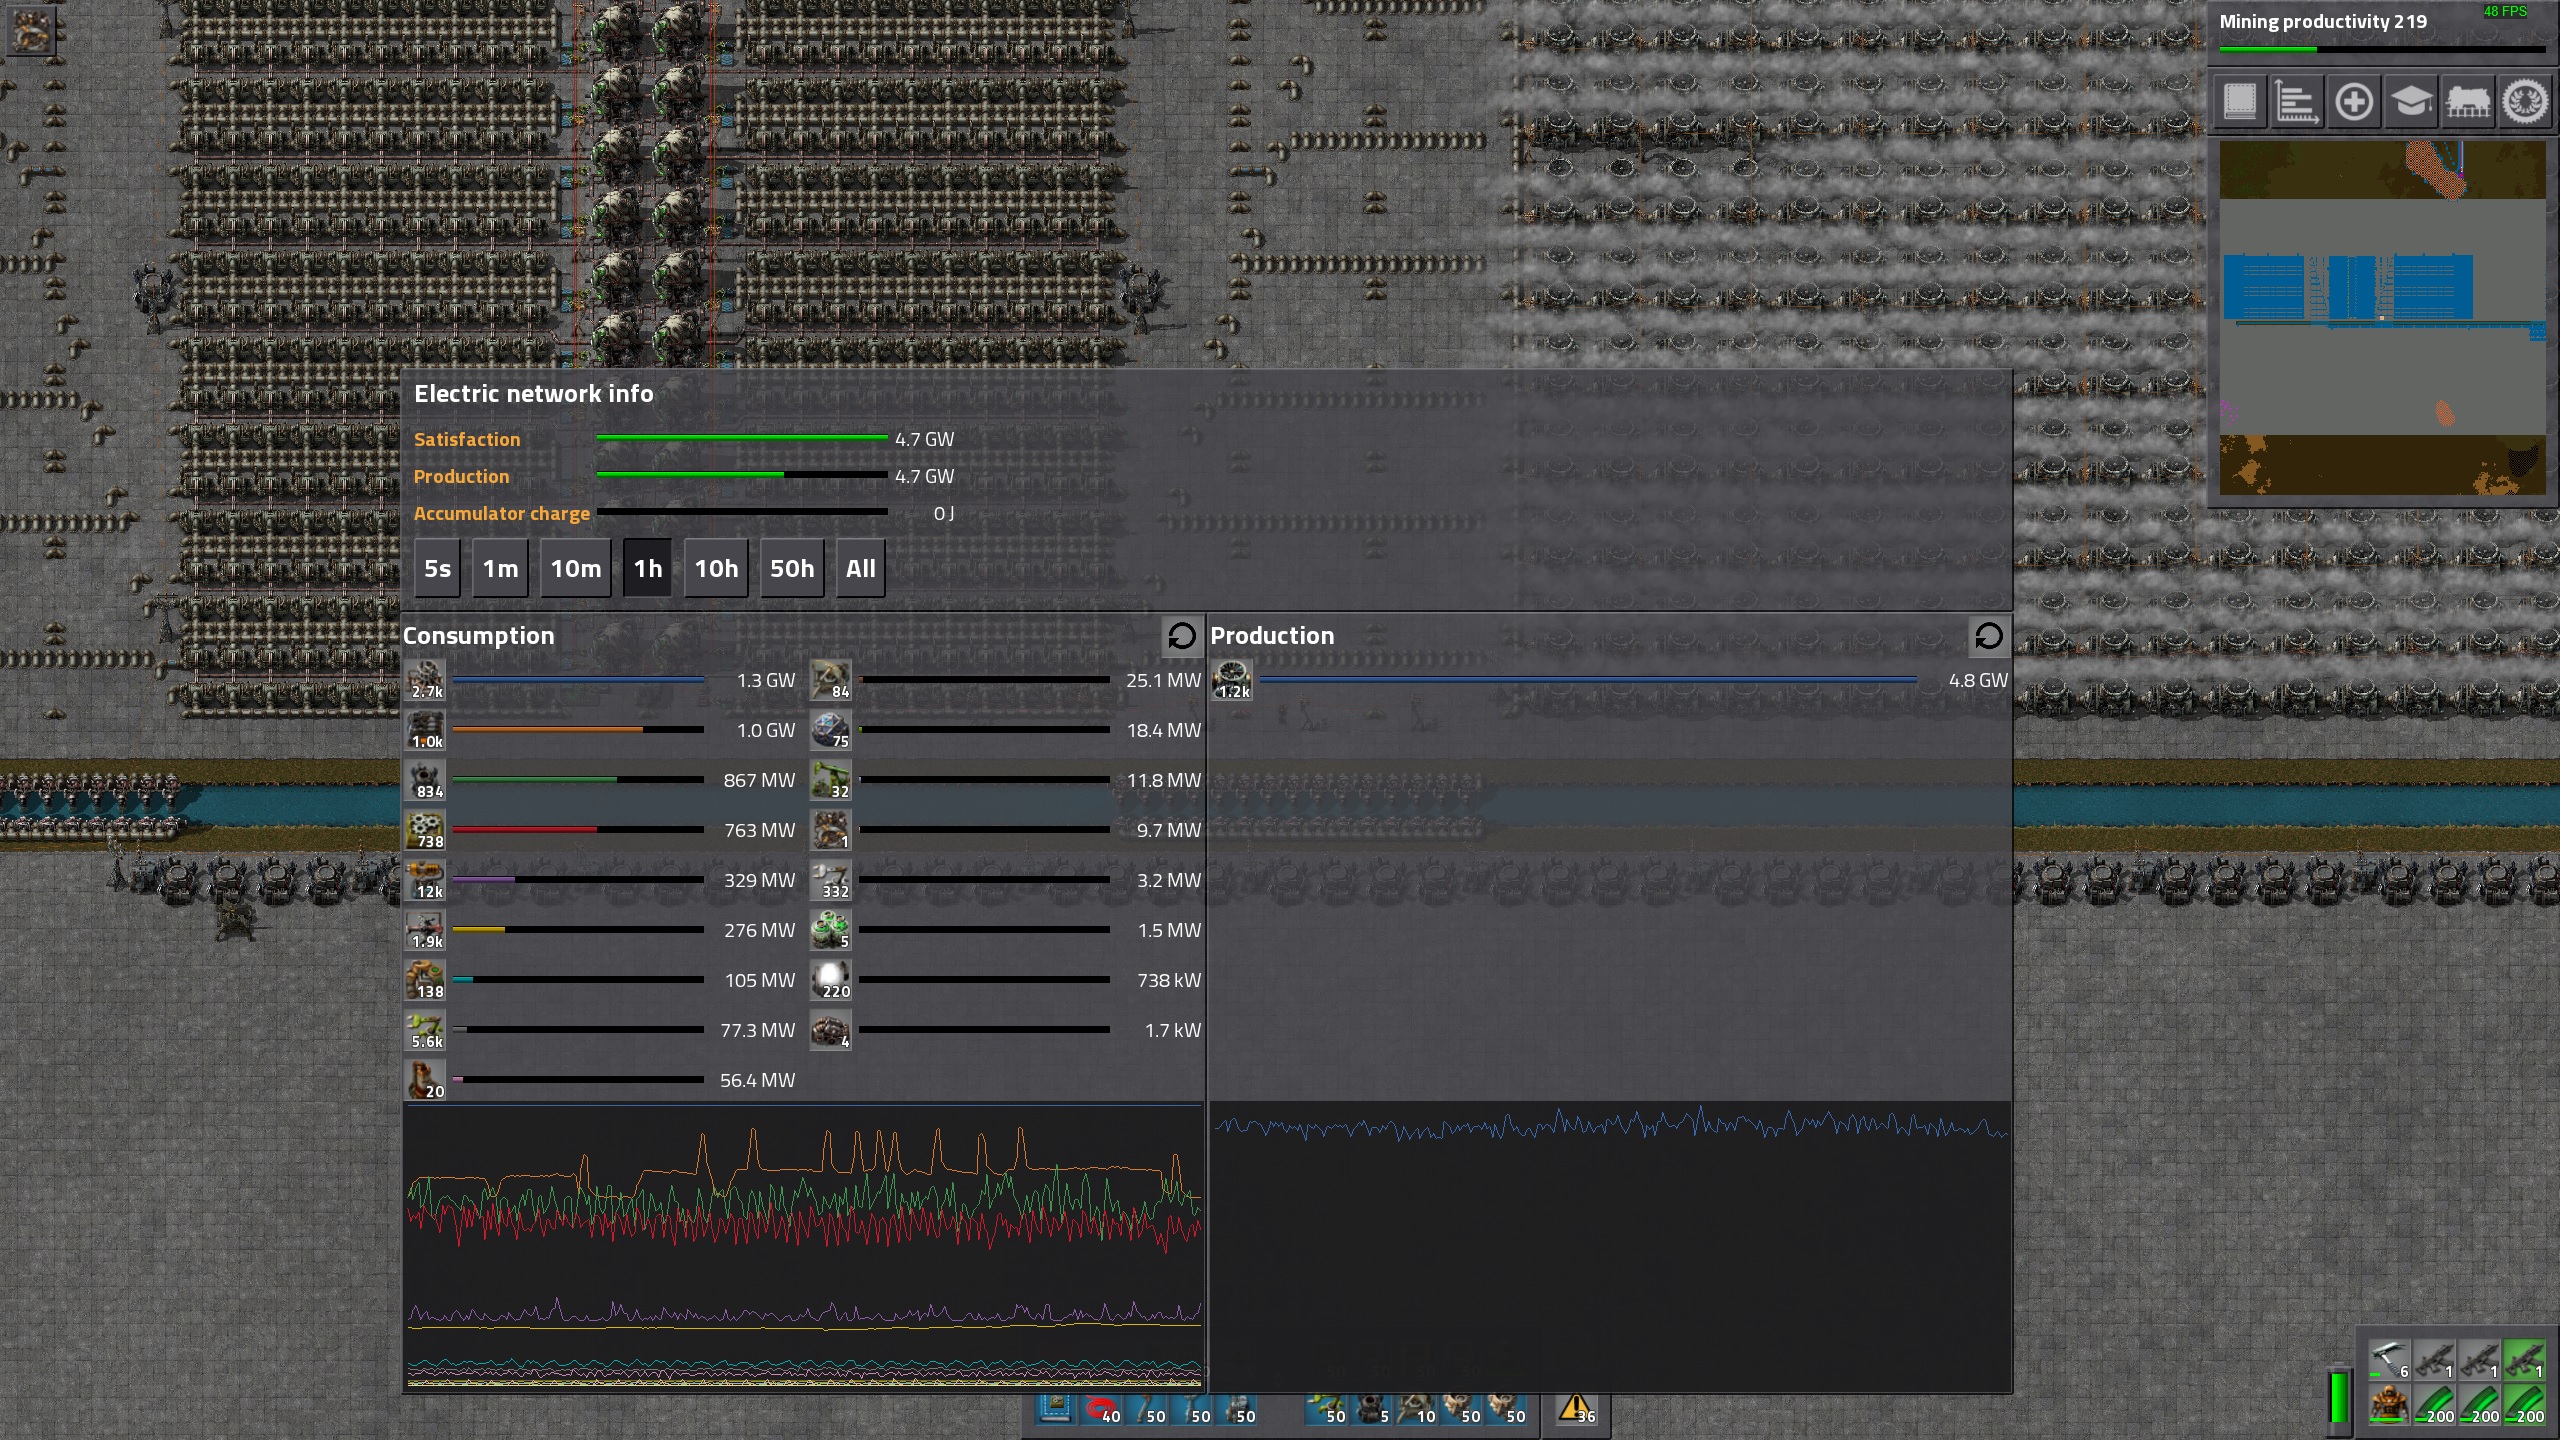2560x1440 pixels.
Task: Click the minimap
Action: point(2382,318)
